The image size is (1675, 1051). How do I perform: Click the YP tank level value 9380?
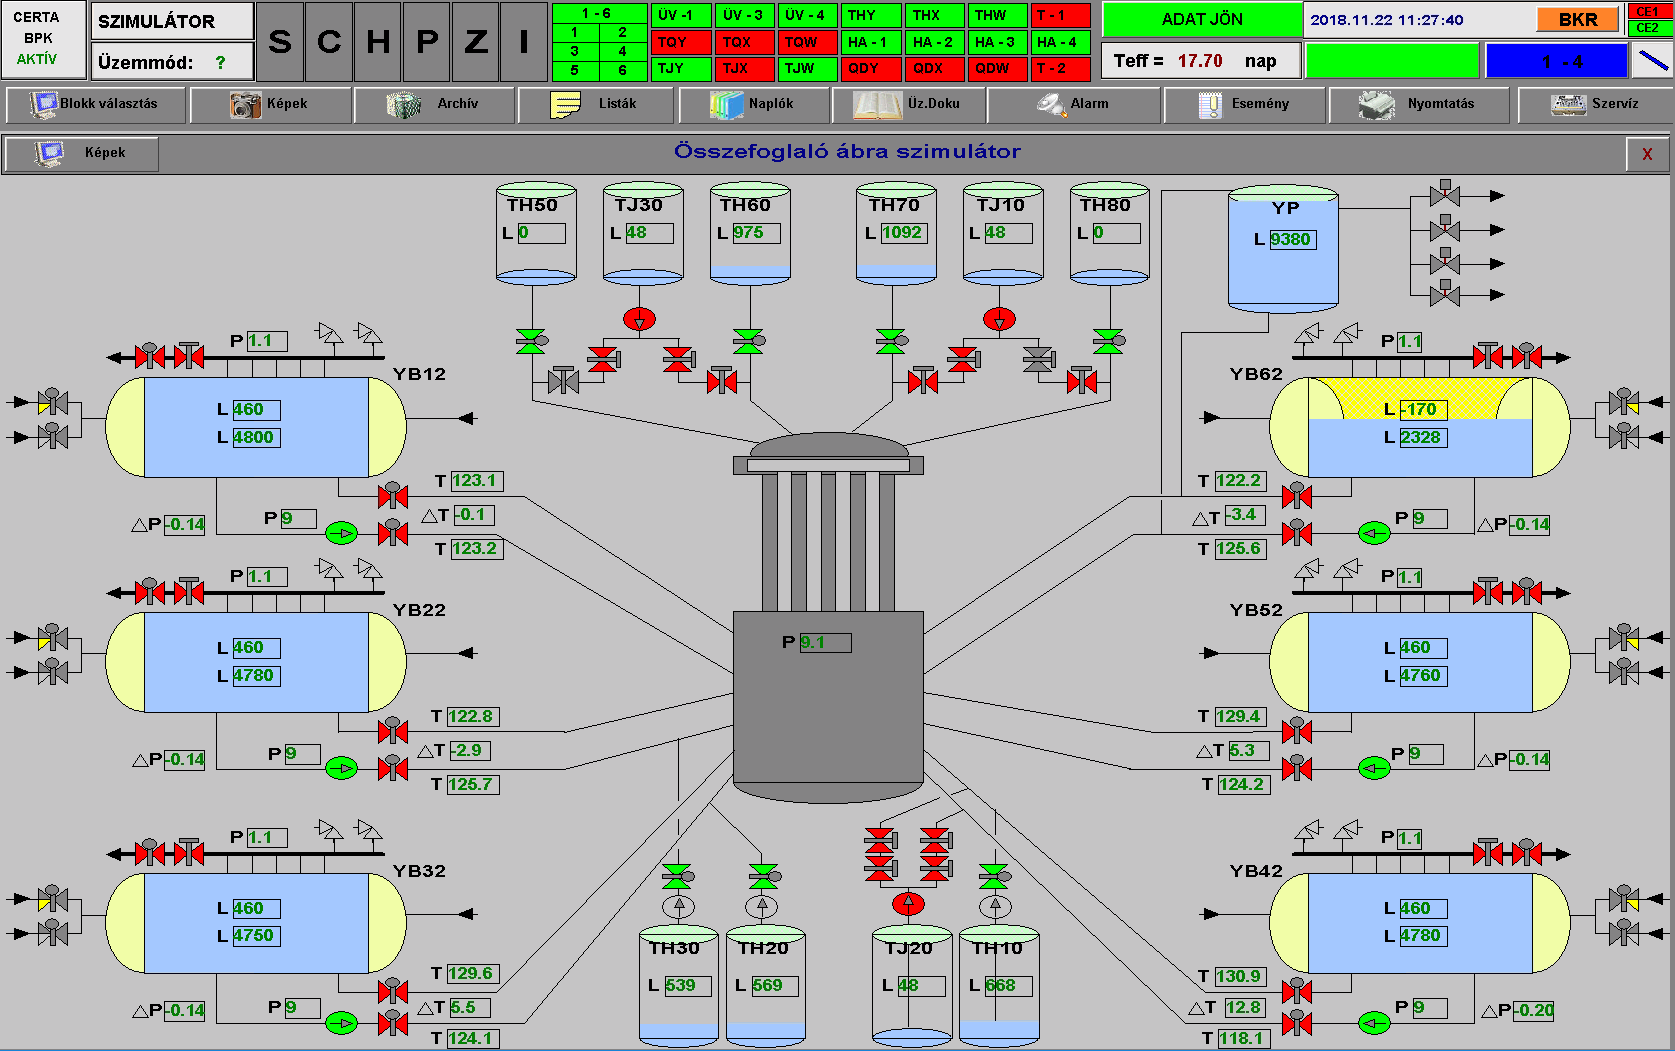pyautogui.click(x=1292, y=240)
